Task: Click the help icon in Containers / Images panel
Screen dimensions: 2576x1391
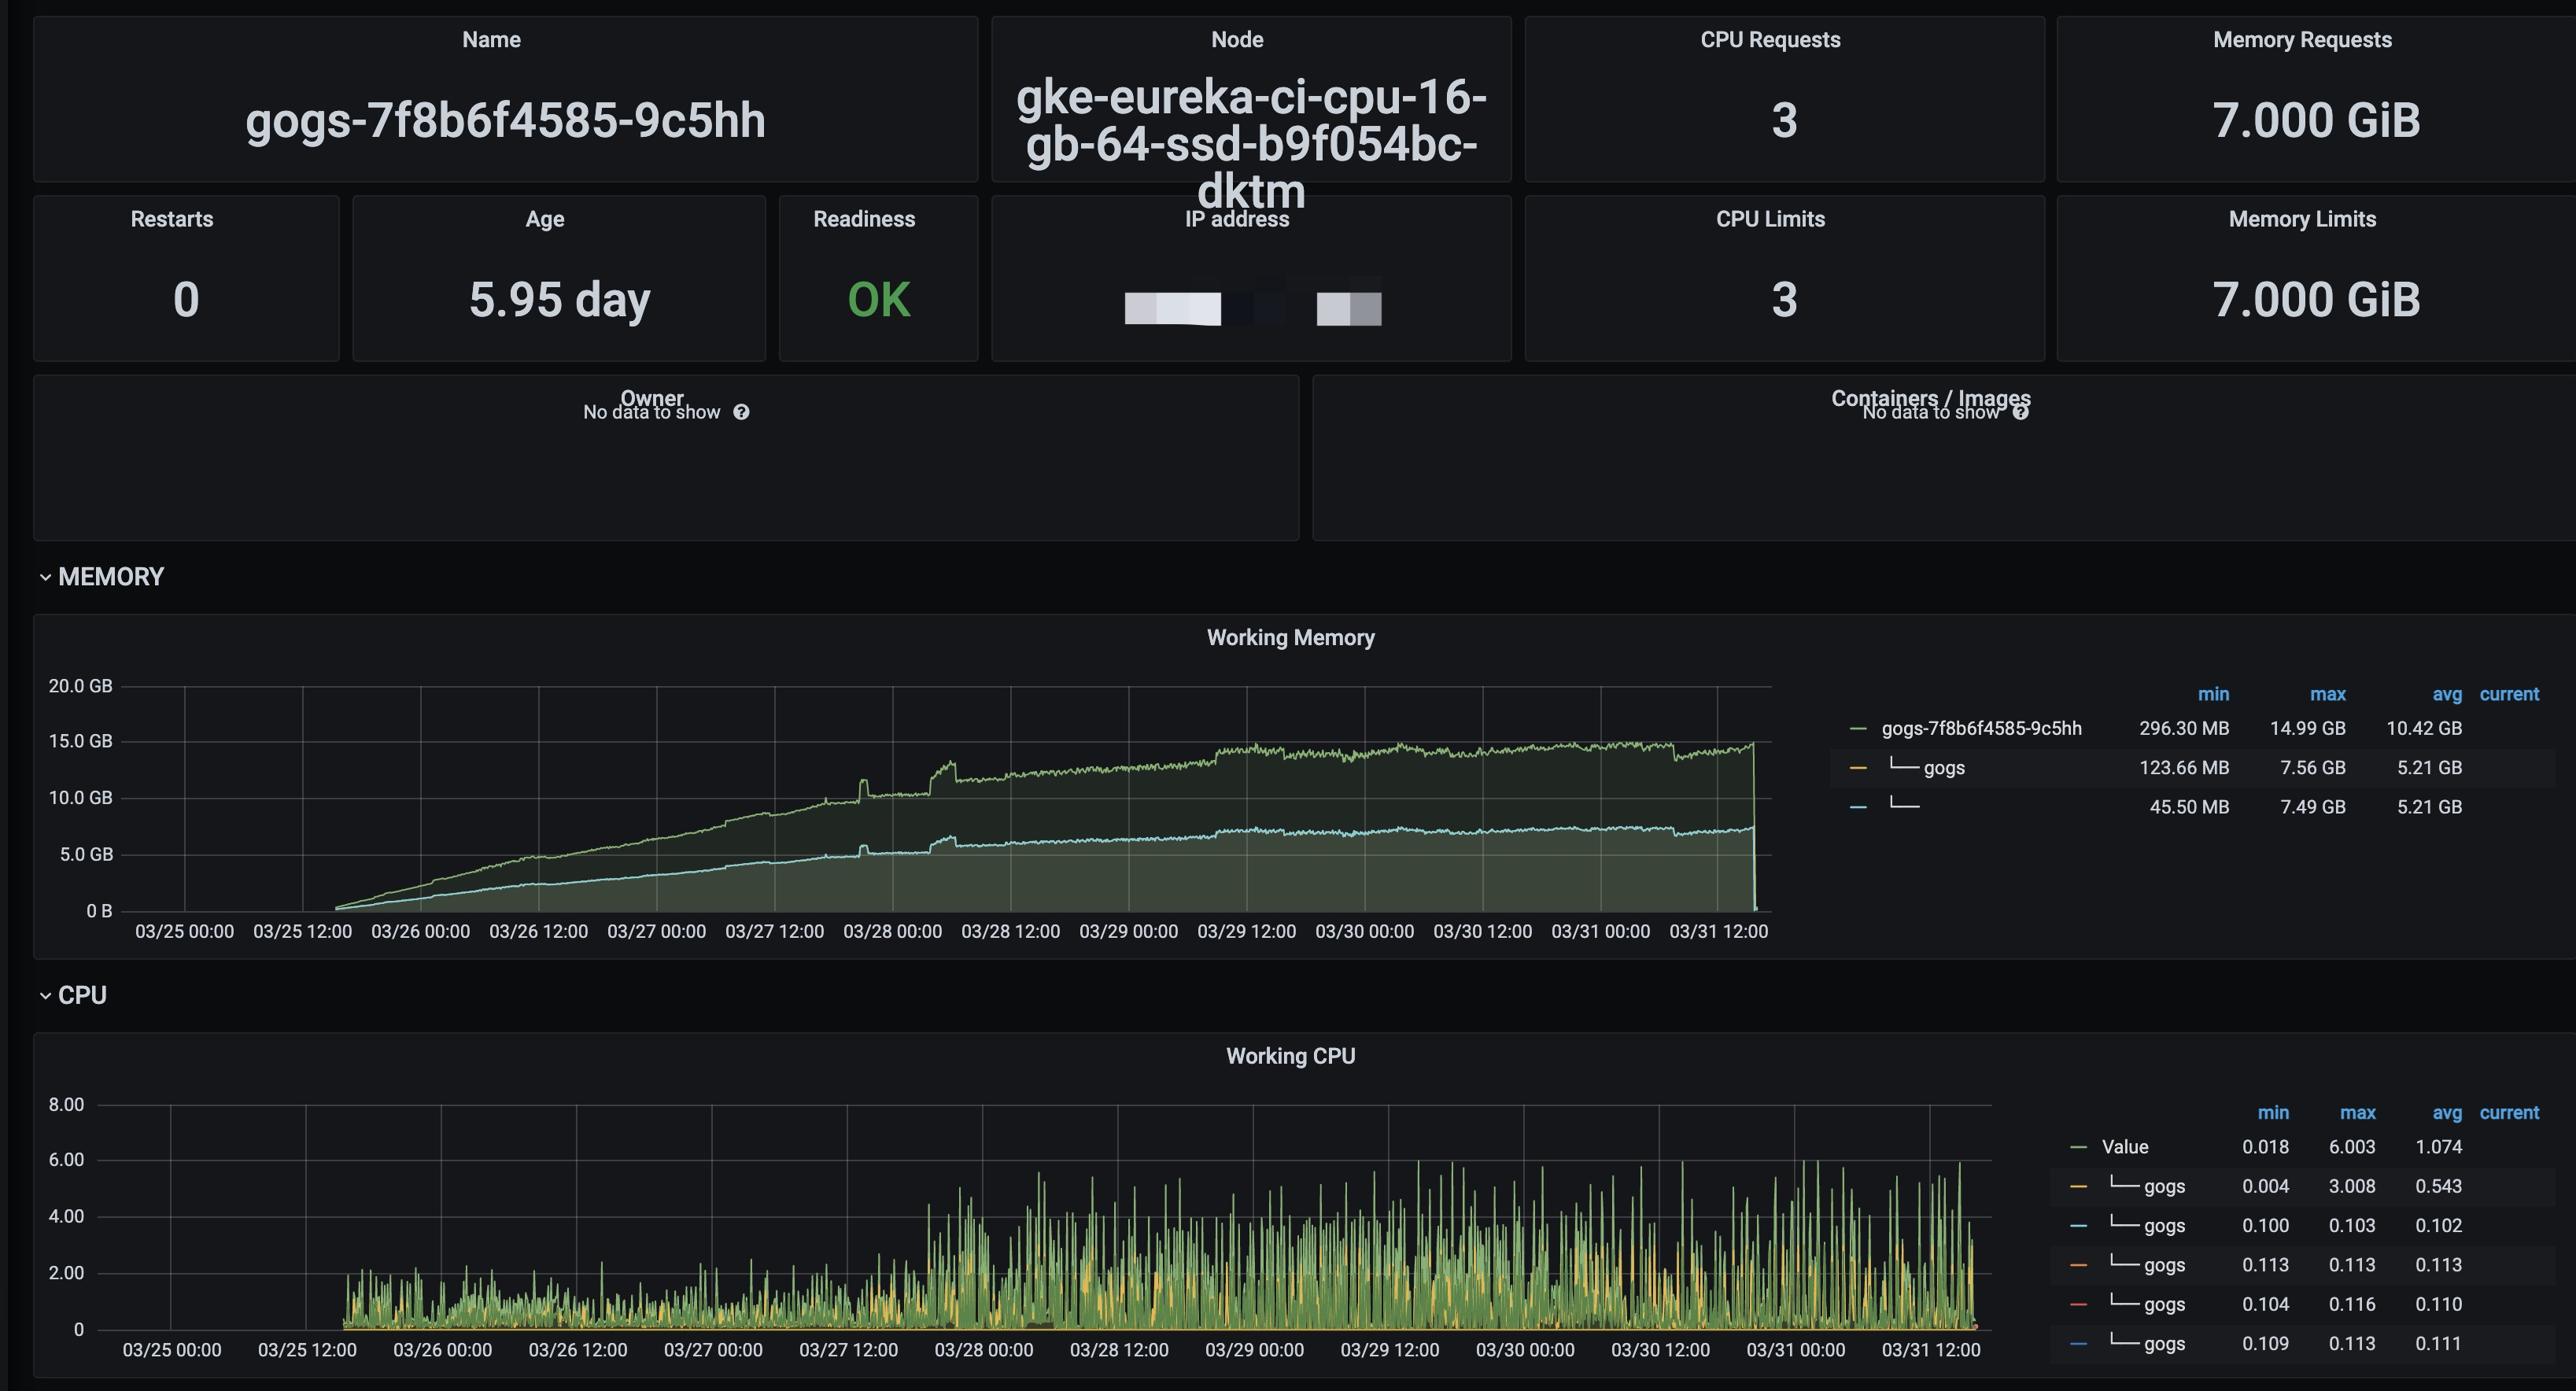Action: pyautogui.click(x=2021, y=412)
